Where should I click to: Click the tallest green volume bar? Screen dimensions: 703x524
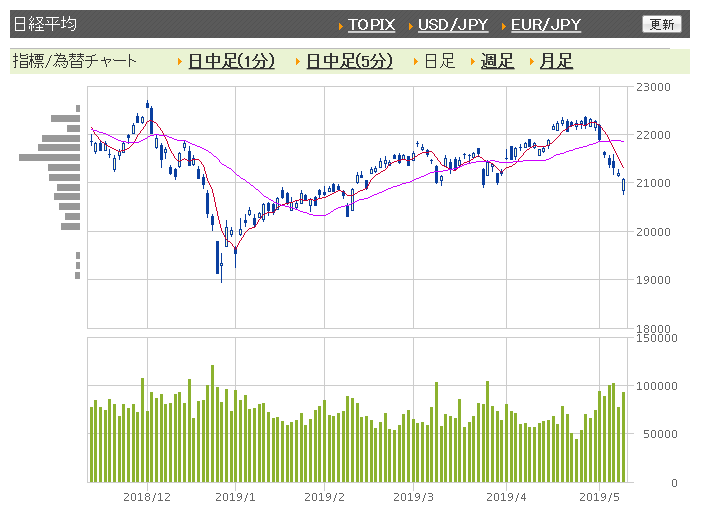pos(213,424)
